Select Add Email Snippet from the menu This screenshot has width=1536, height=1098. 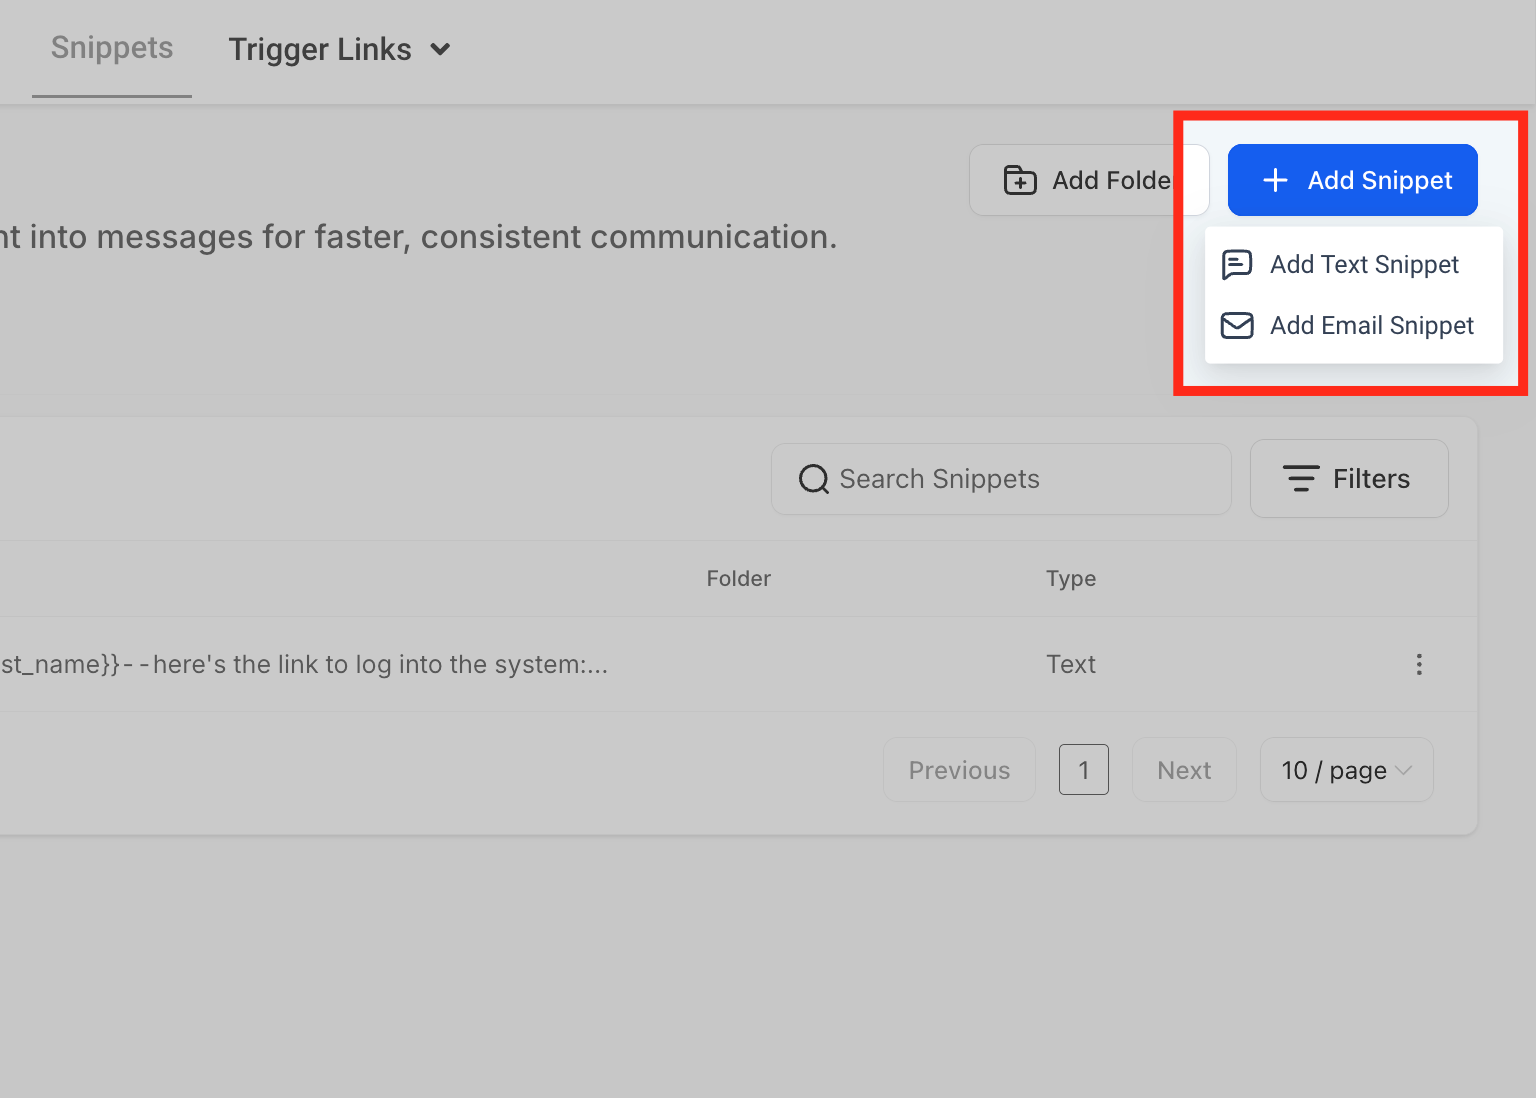coord(1371,325)
